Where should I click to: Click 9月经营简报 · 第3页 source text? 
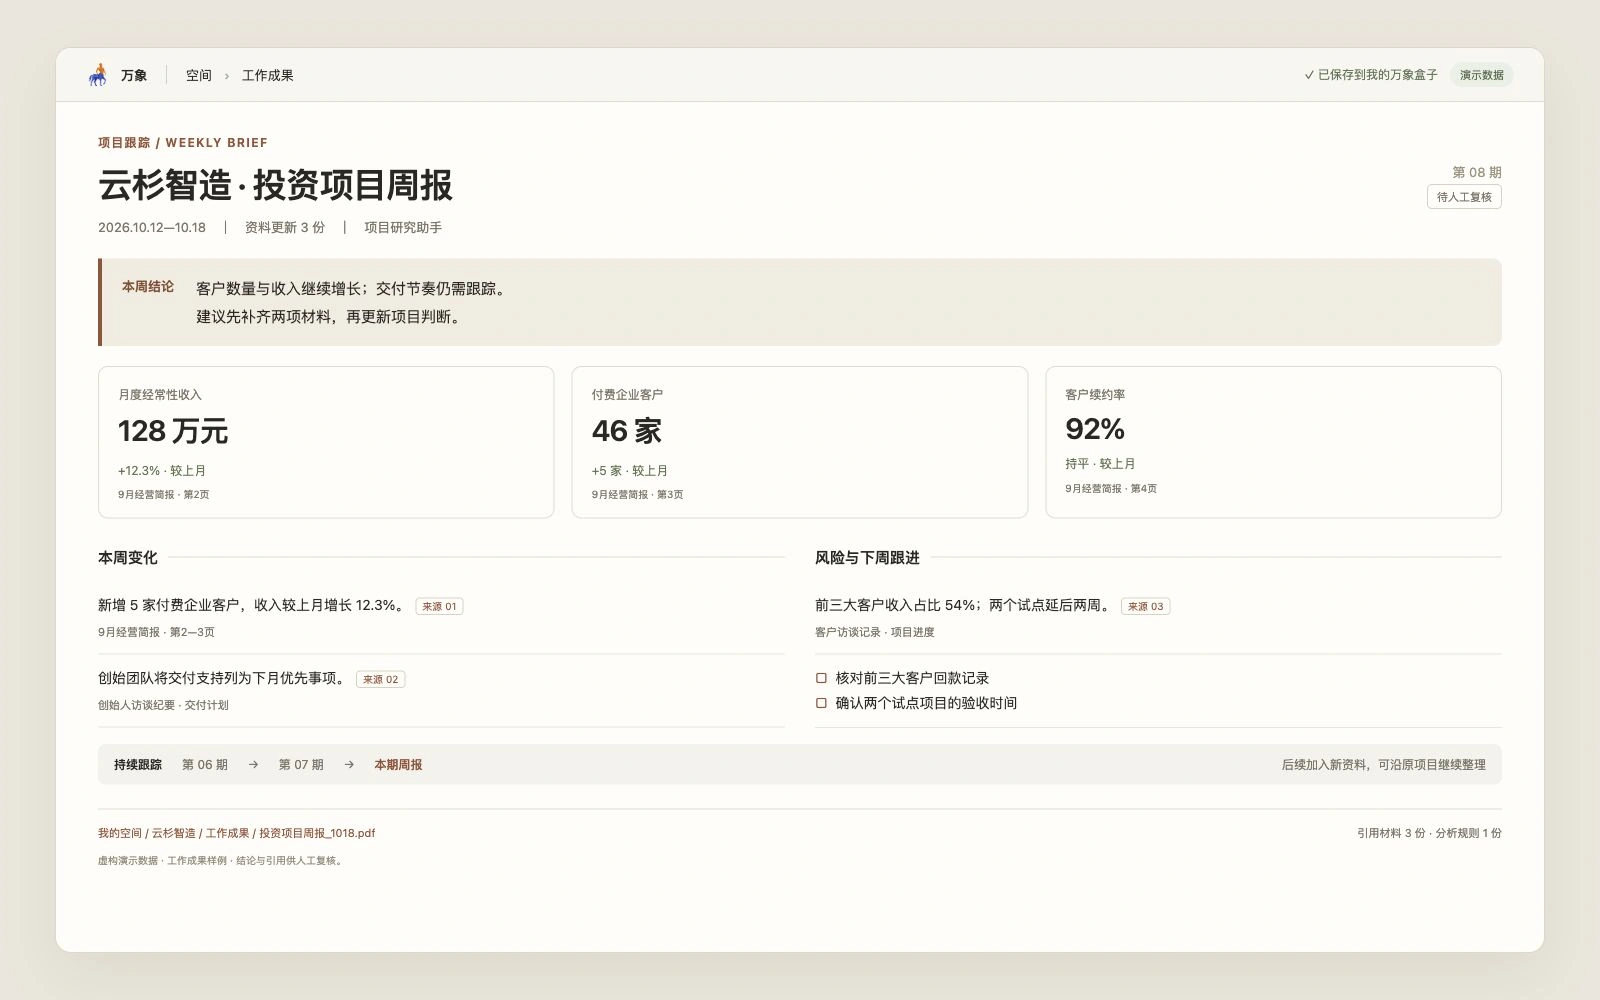coord(637,495)
